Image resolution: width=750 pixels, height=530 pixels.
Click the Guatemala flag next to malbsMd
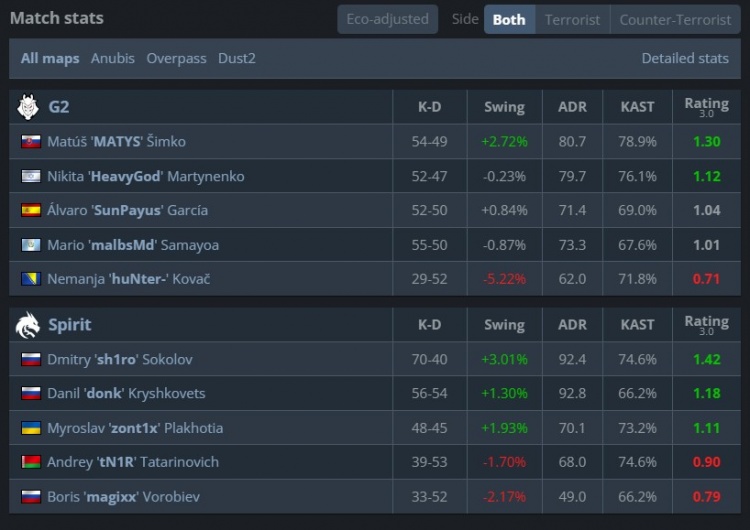pos(30,245)
